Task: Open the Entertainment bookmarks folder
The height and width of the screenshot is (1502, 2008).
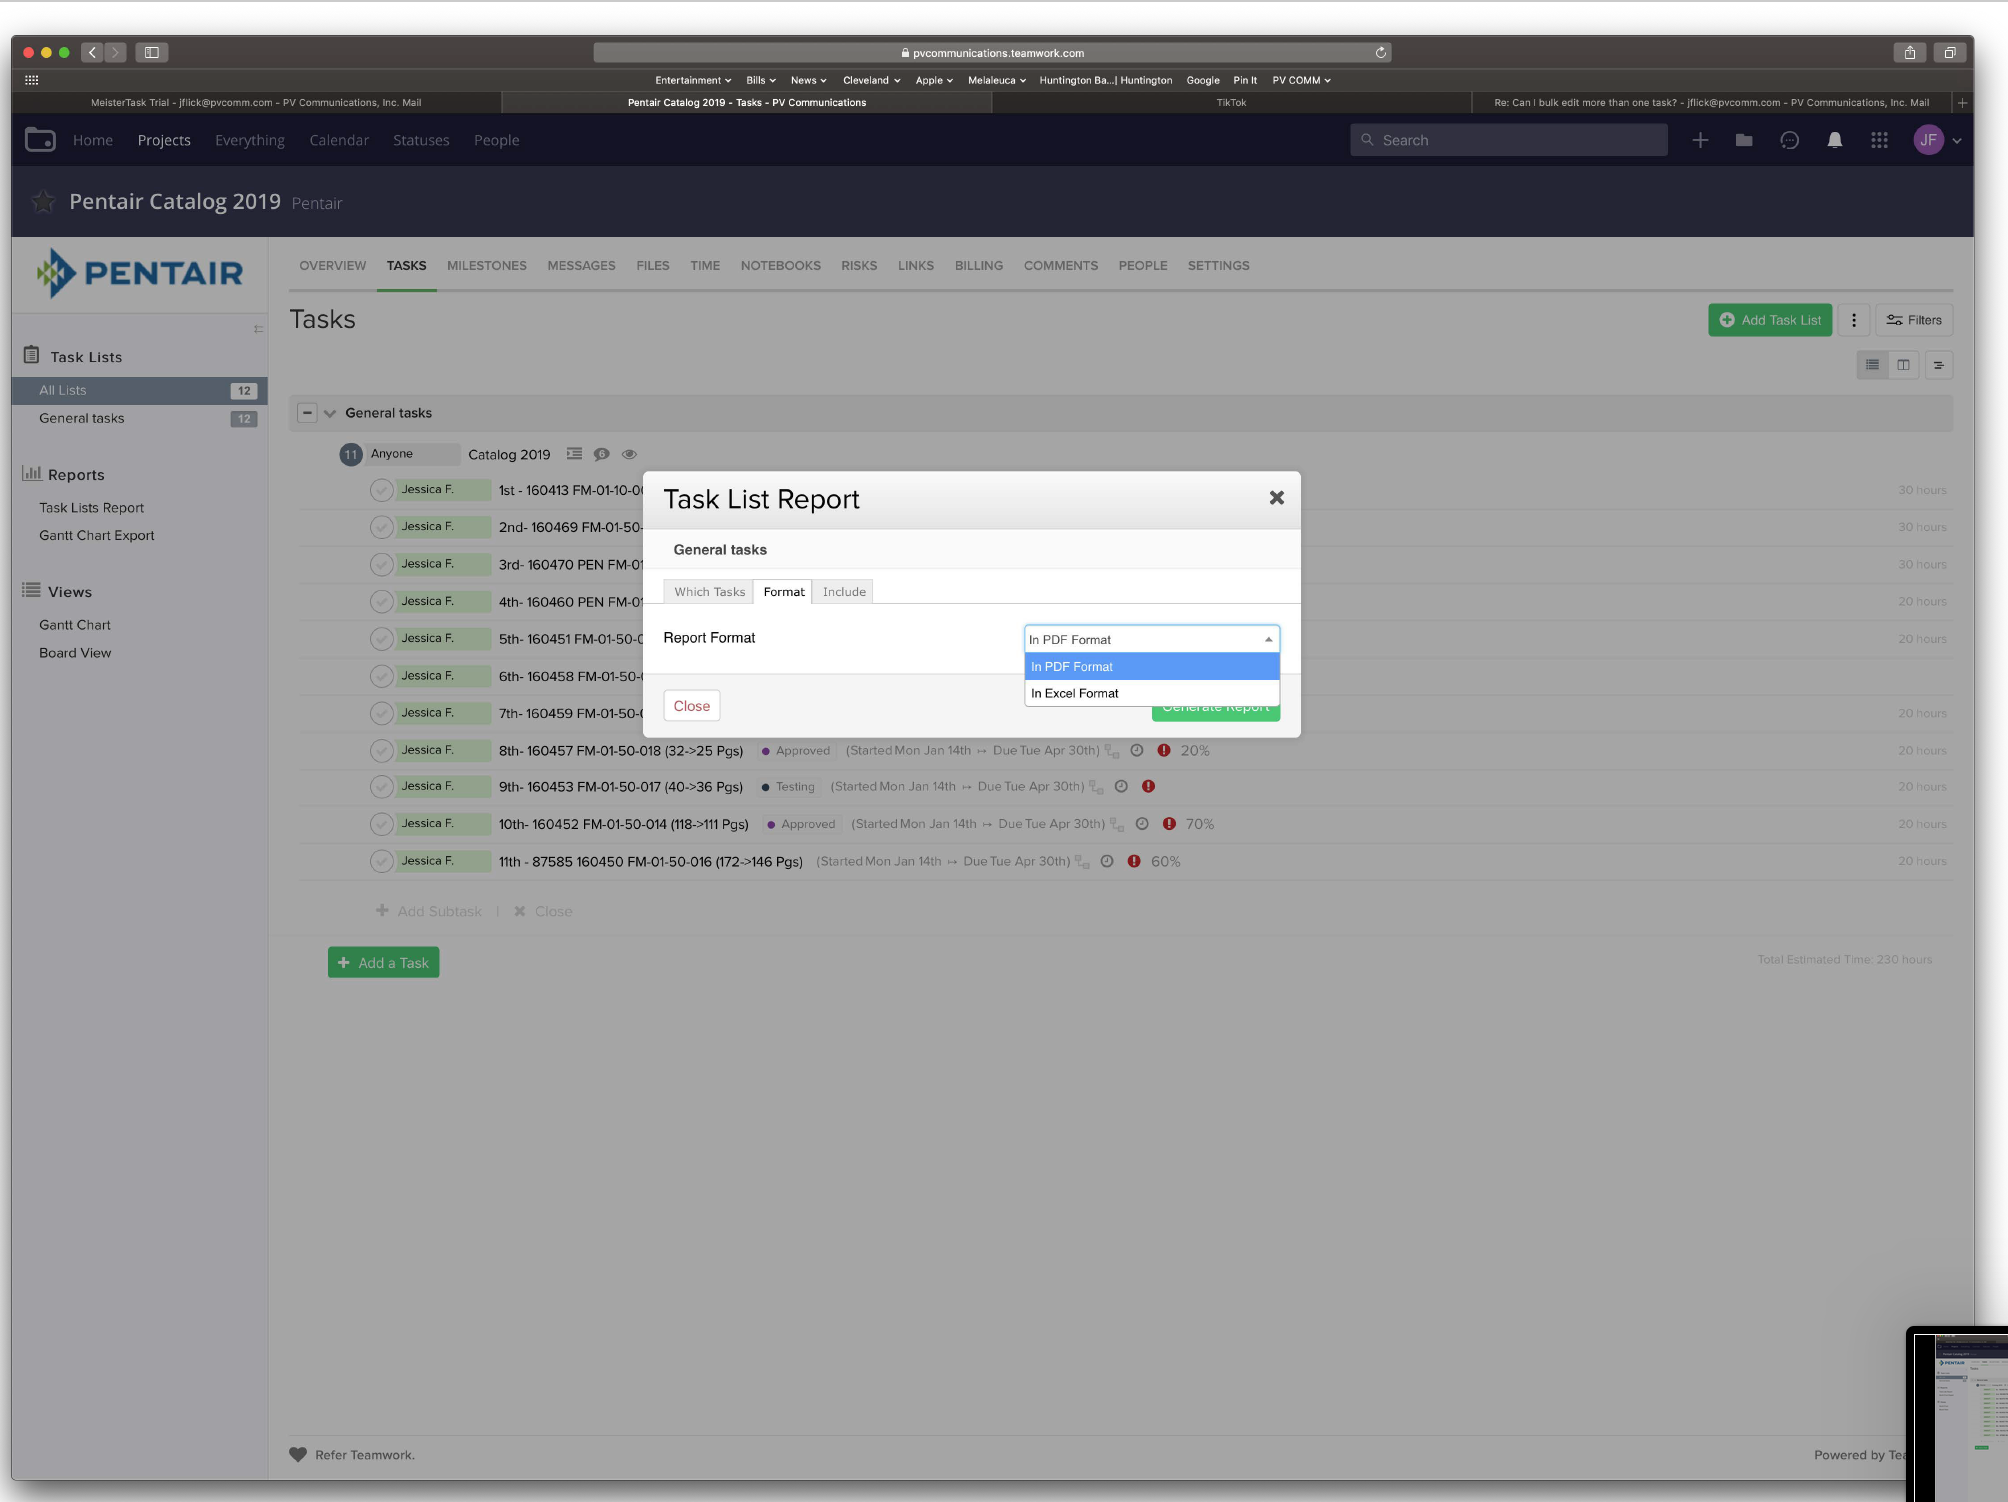Action: click(692, 80)
